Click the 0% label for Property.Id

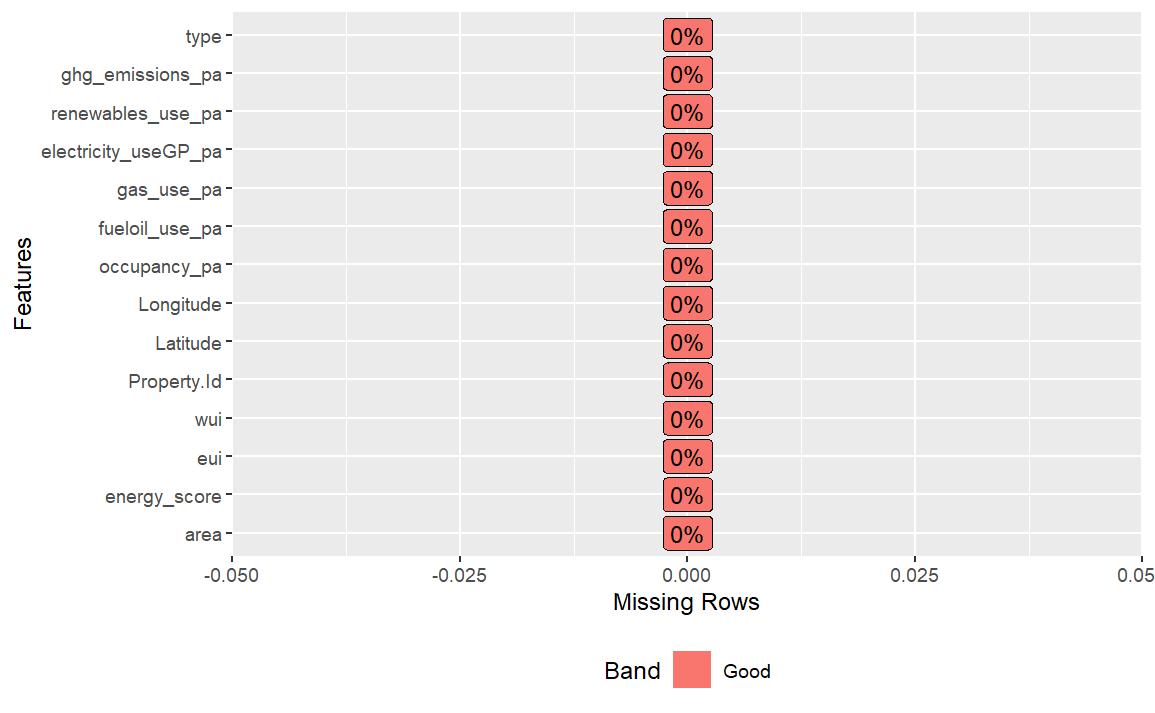(687, 381)
